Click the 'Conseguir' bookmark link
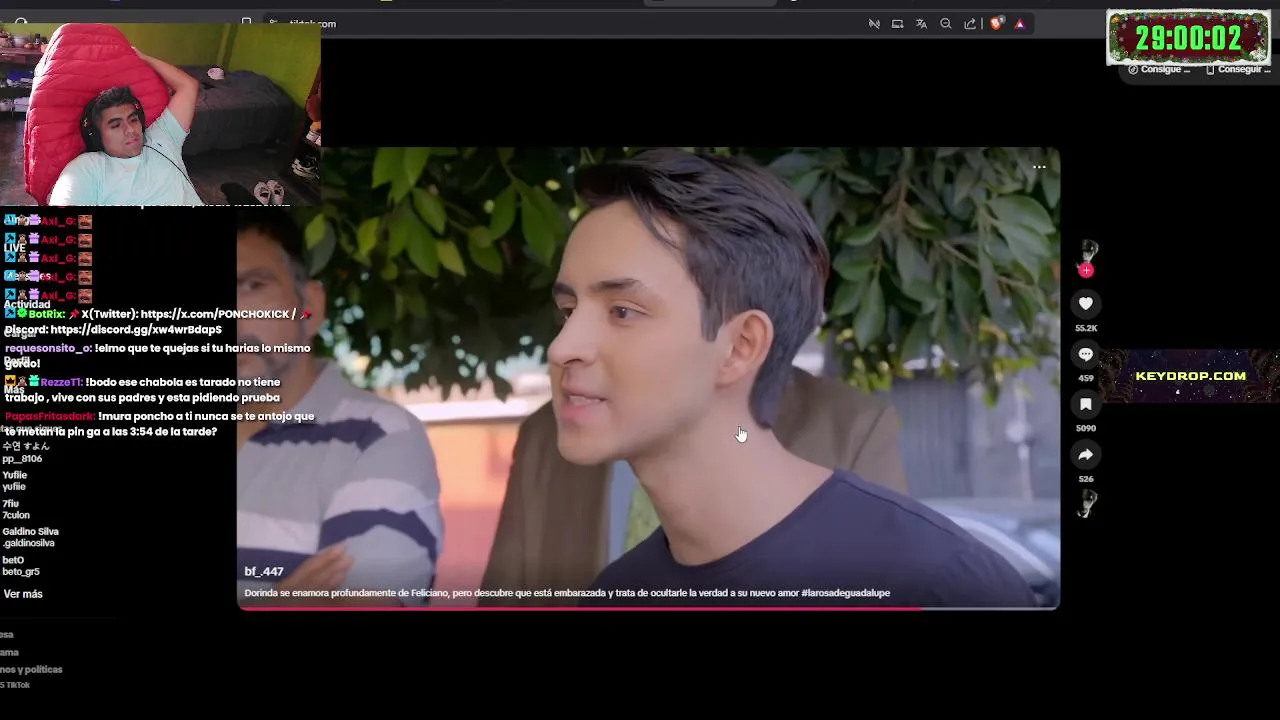 coord(1238,70)
